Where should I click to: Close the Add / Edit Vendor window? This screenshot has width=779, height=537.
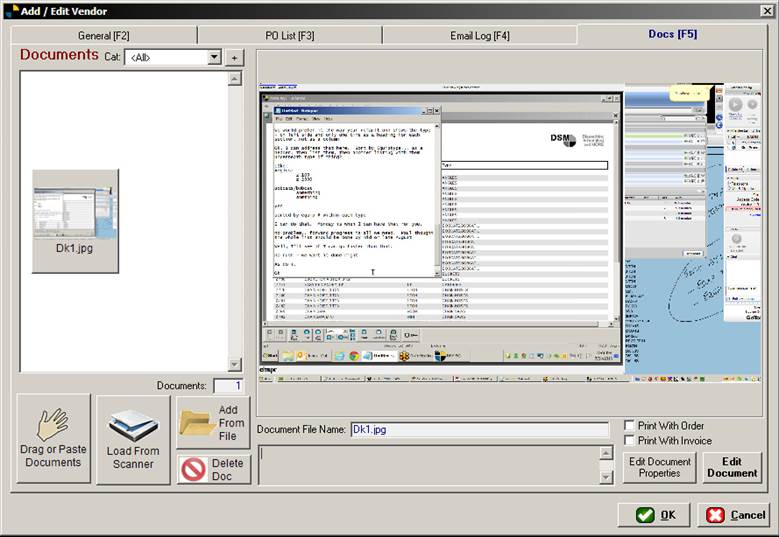(x=766, y=11)
